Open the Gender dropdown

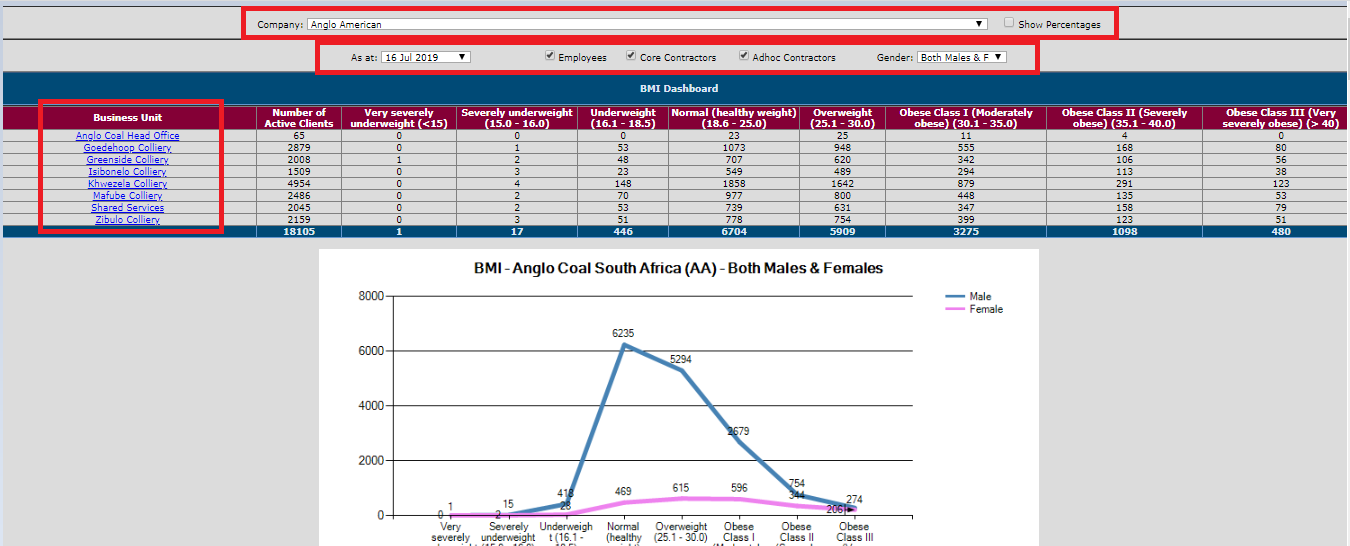[x=961, y=57]
